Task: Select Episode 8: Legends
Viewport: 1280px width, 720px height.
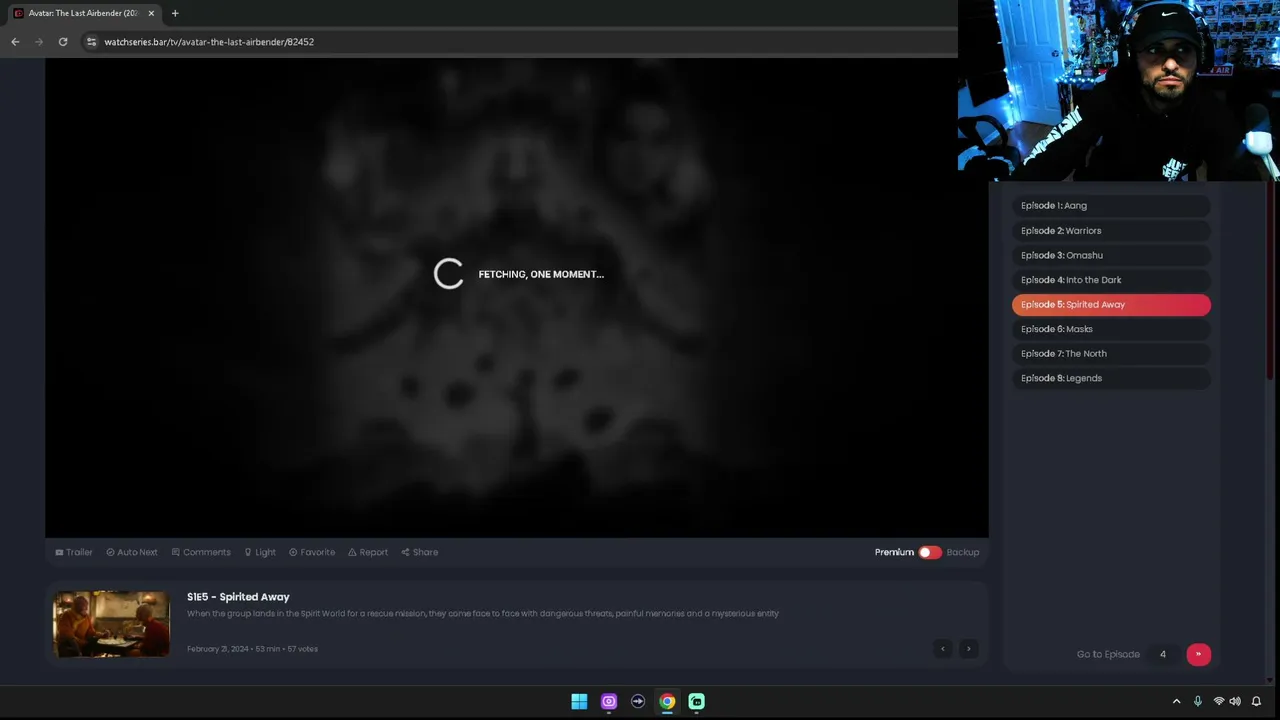Action: click(1111, 378)
